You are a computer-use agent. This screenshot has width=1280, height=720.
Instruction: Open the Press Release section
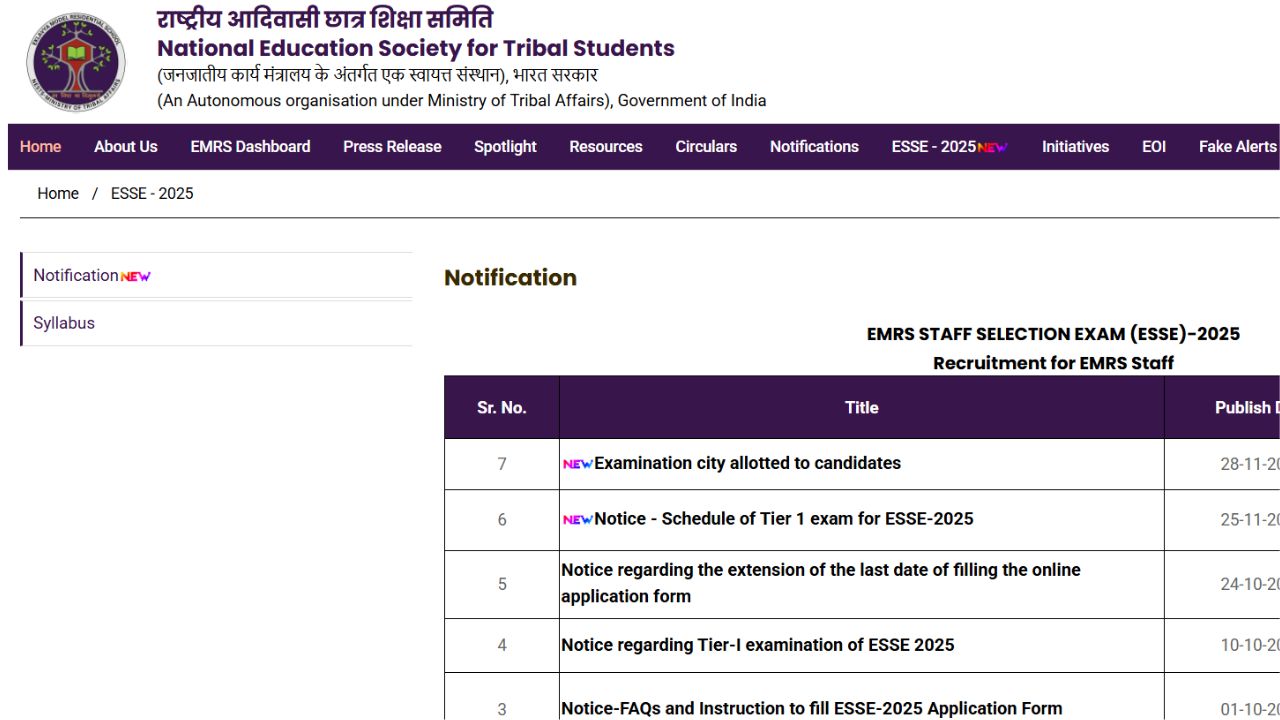tap(391, 146)
